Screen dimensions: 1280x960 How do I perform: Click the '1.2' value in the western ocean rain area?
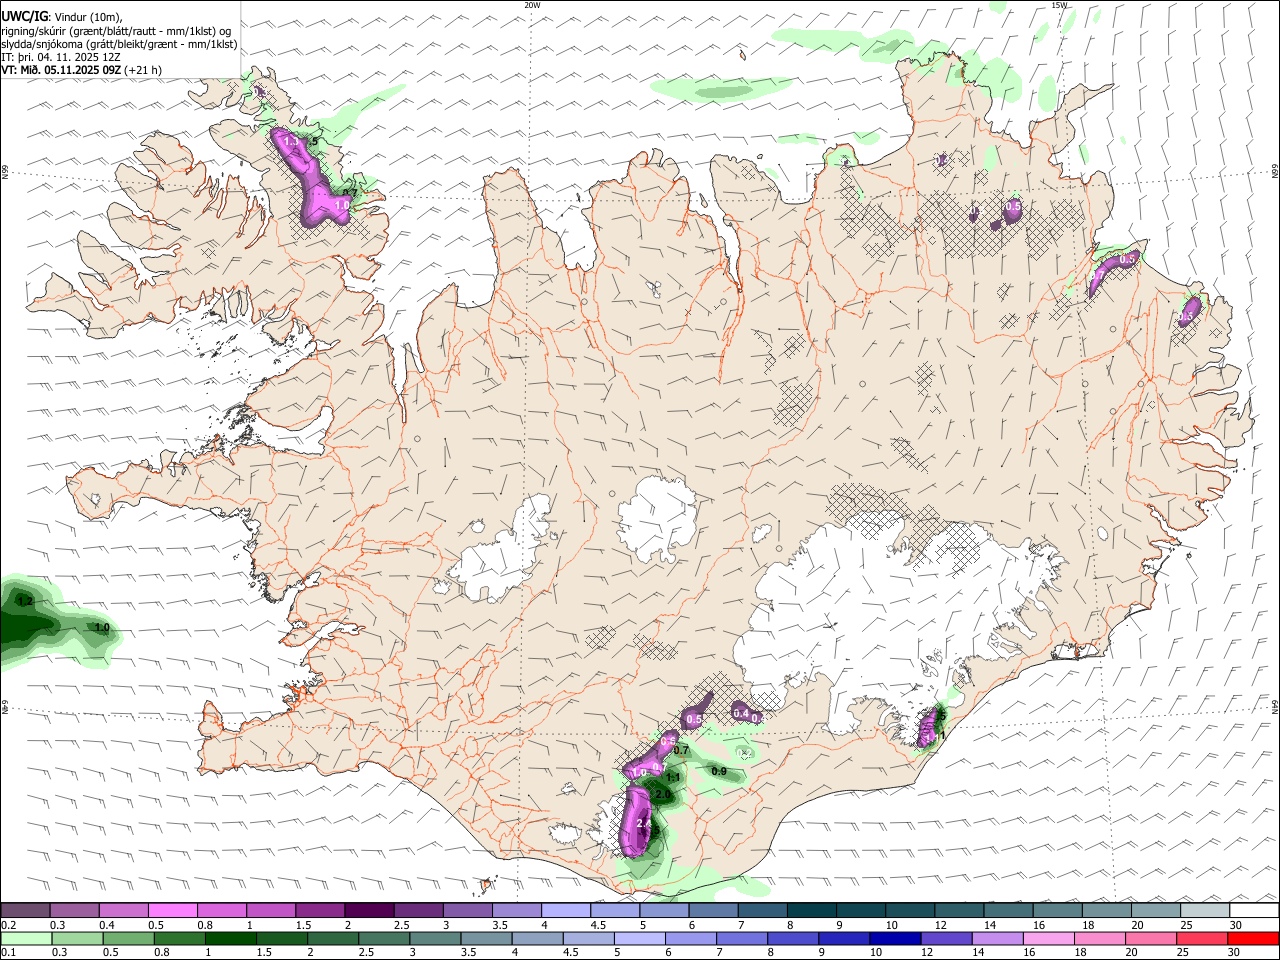click(x=25, y=600)
